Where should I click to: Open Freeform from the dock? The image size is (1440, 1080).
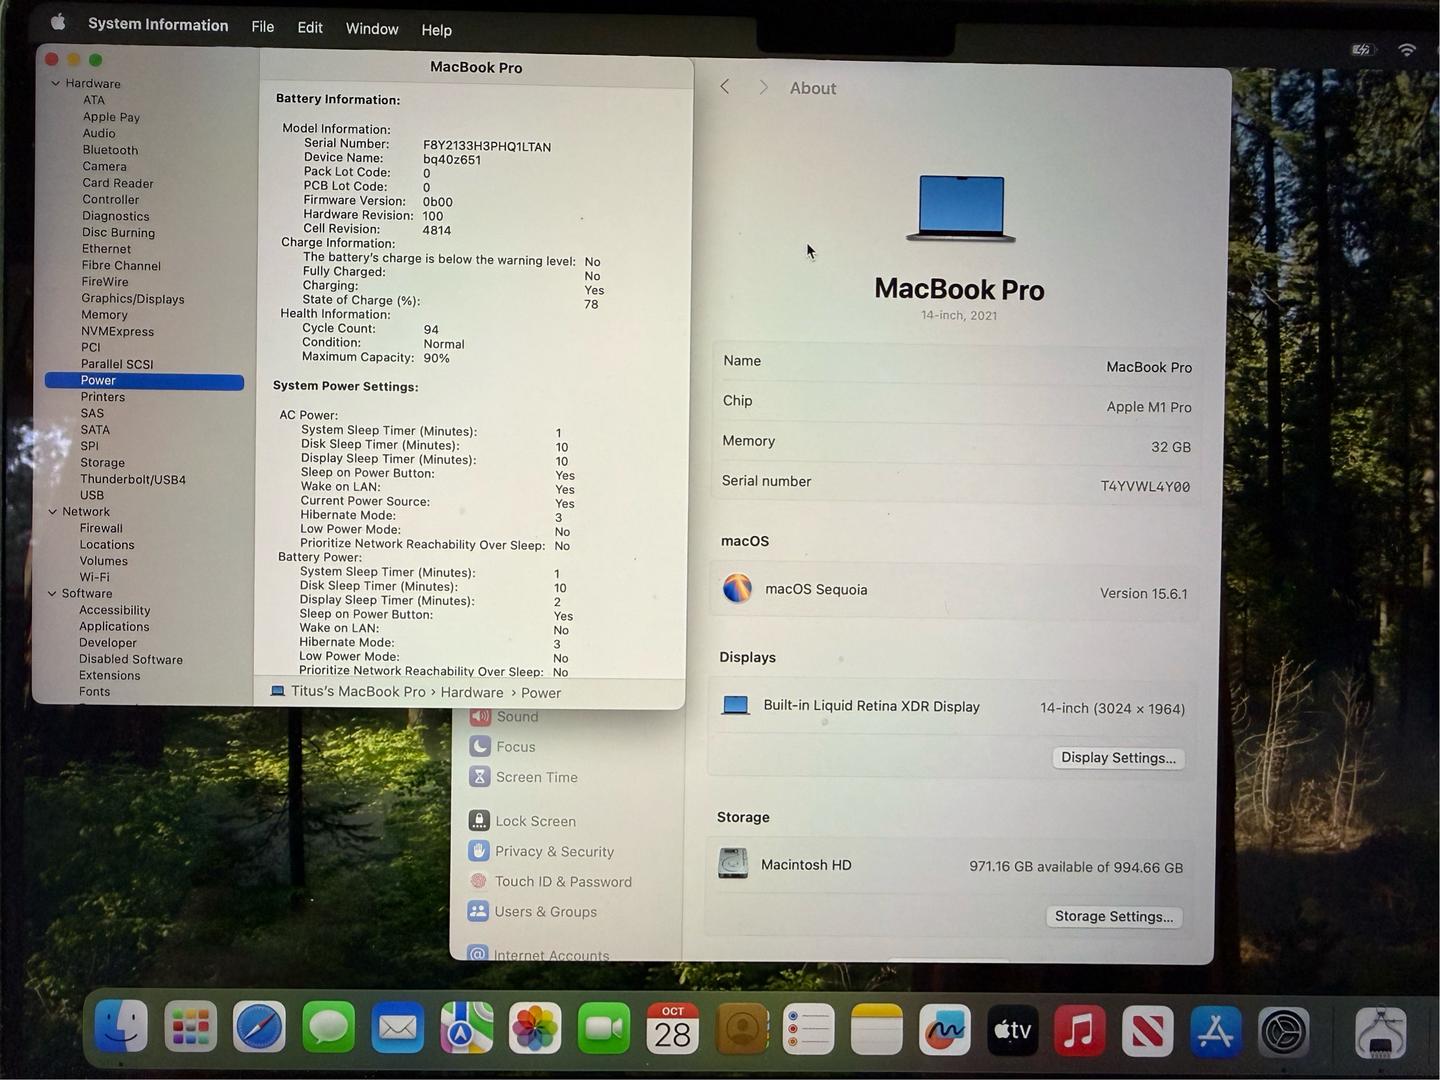[944, 1030]
